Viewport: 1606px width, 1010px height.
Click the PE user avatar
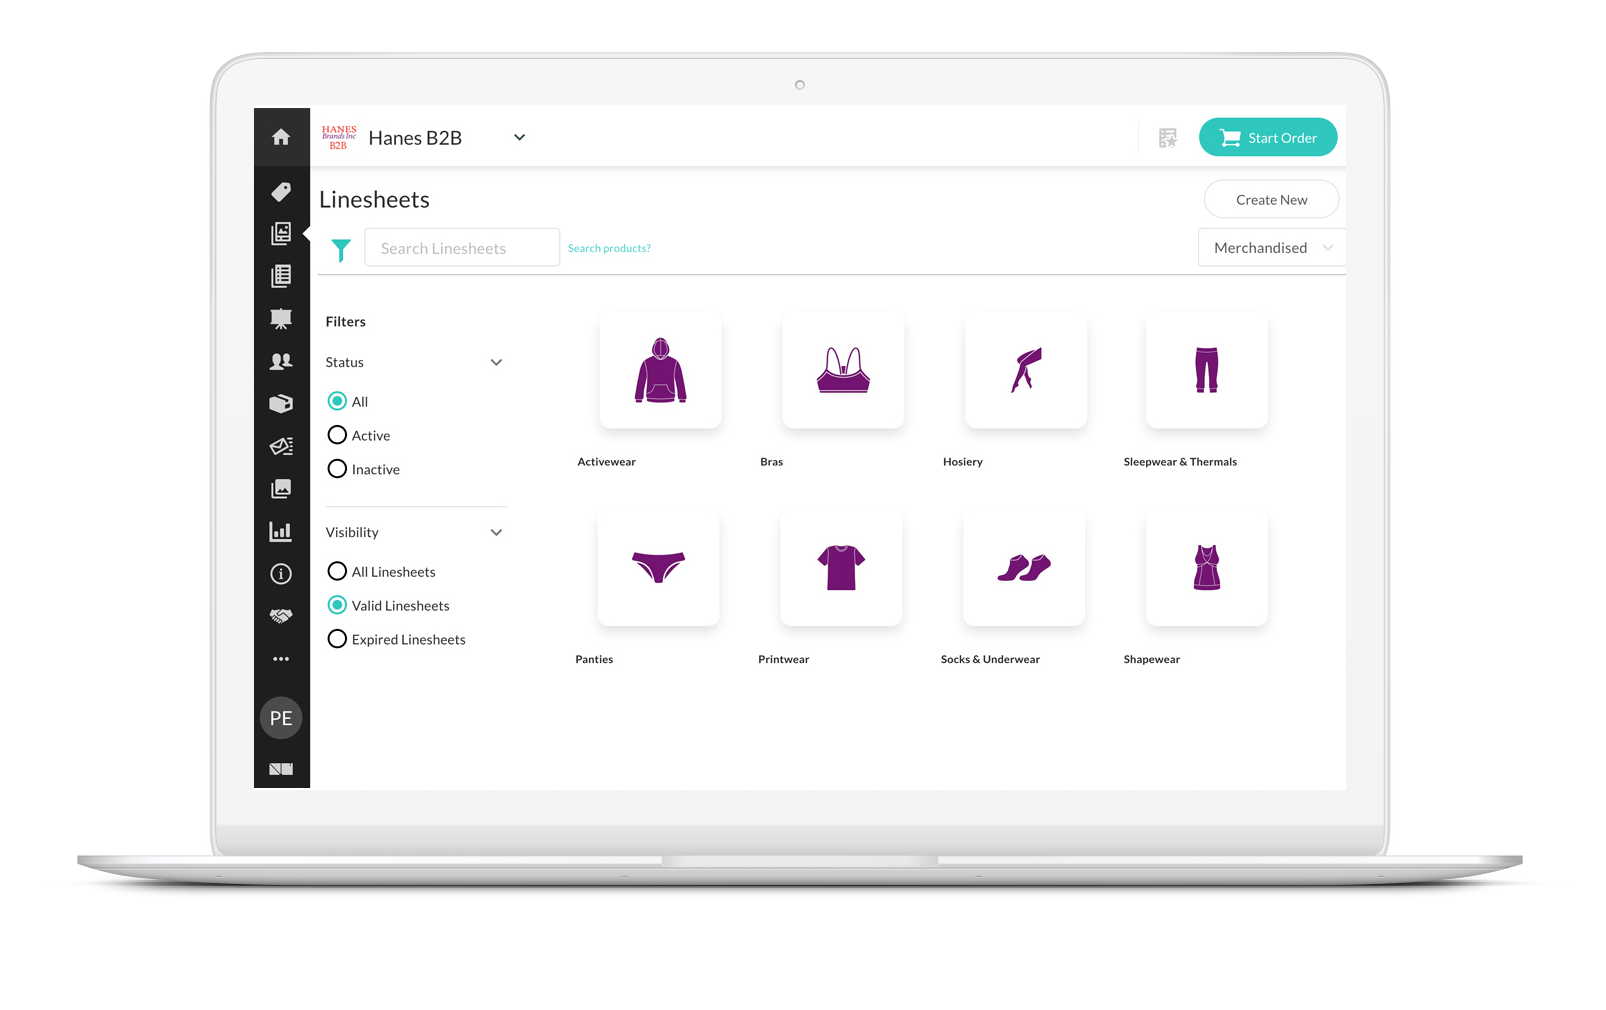coord(281,718)
